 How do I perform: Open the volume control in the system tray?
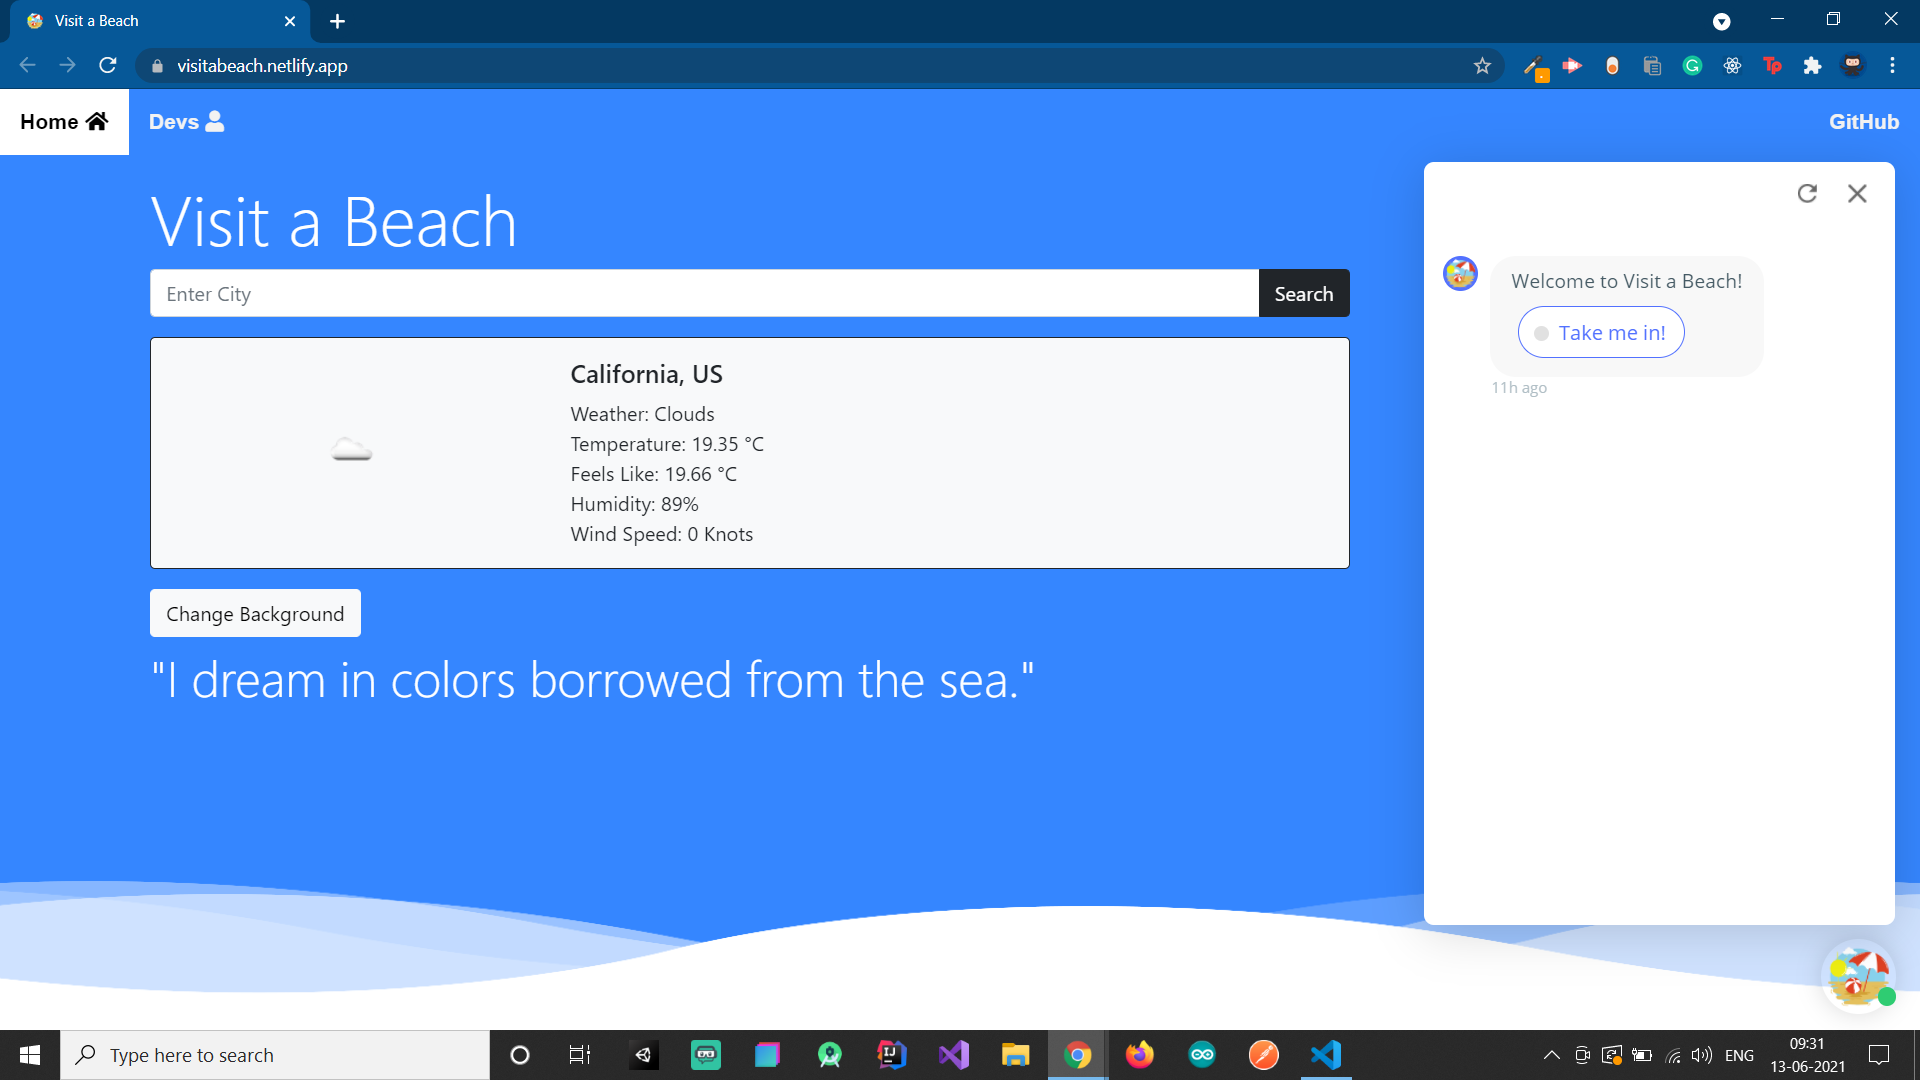1701,1055
